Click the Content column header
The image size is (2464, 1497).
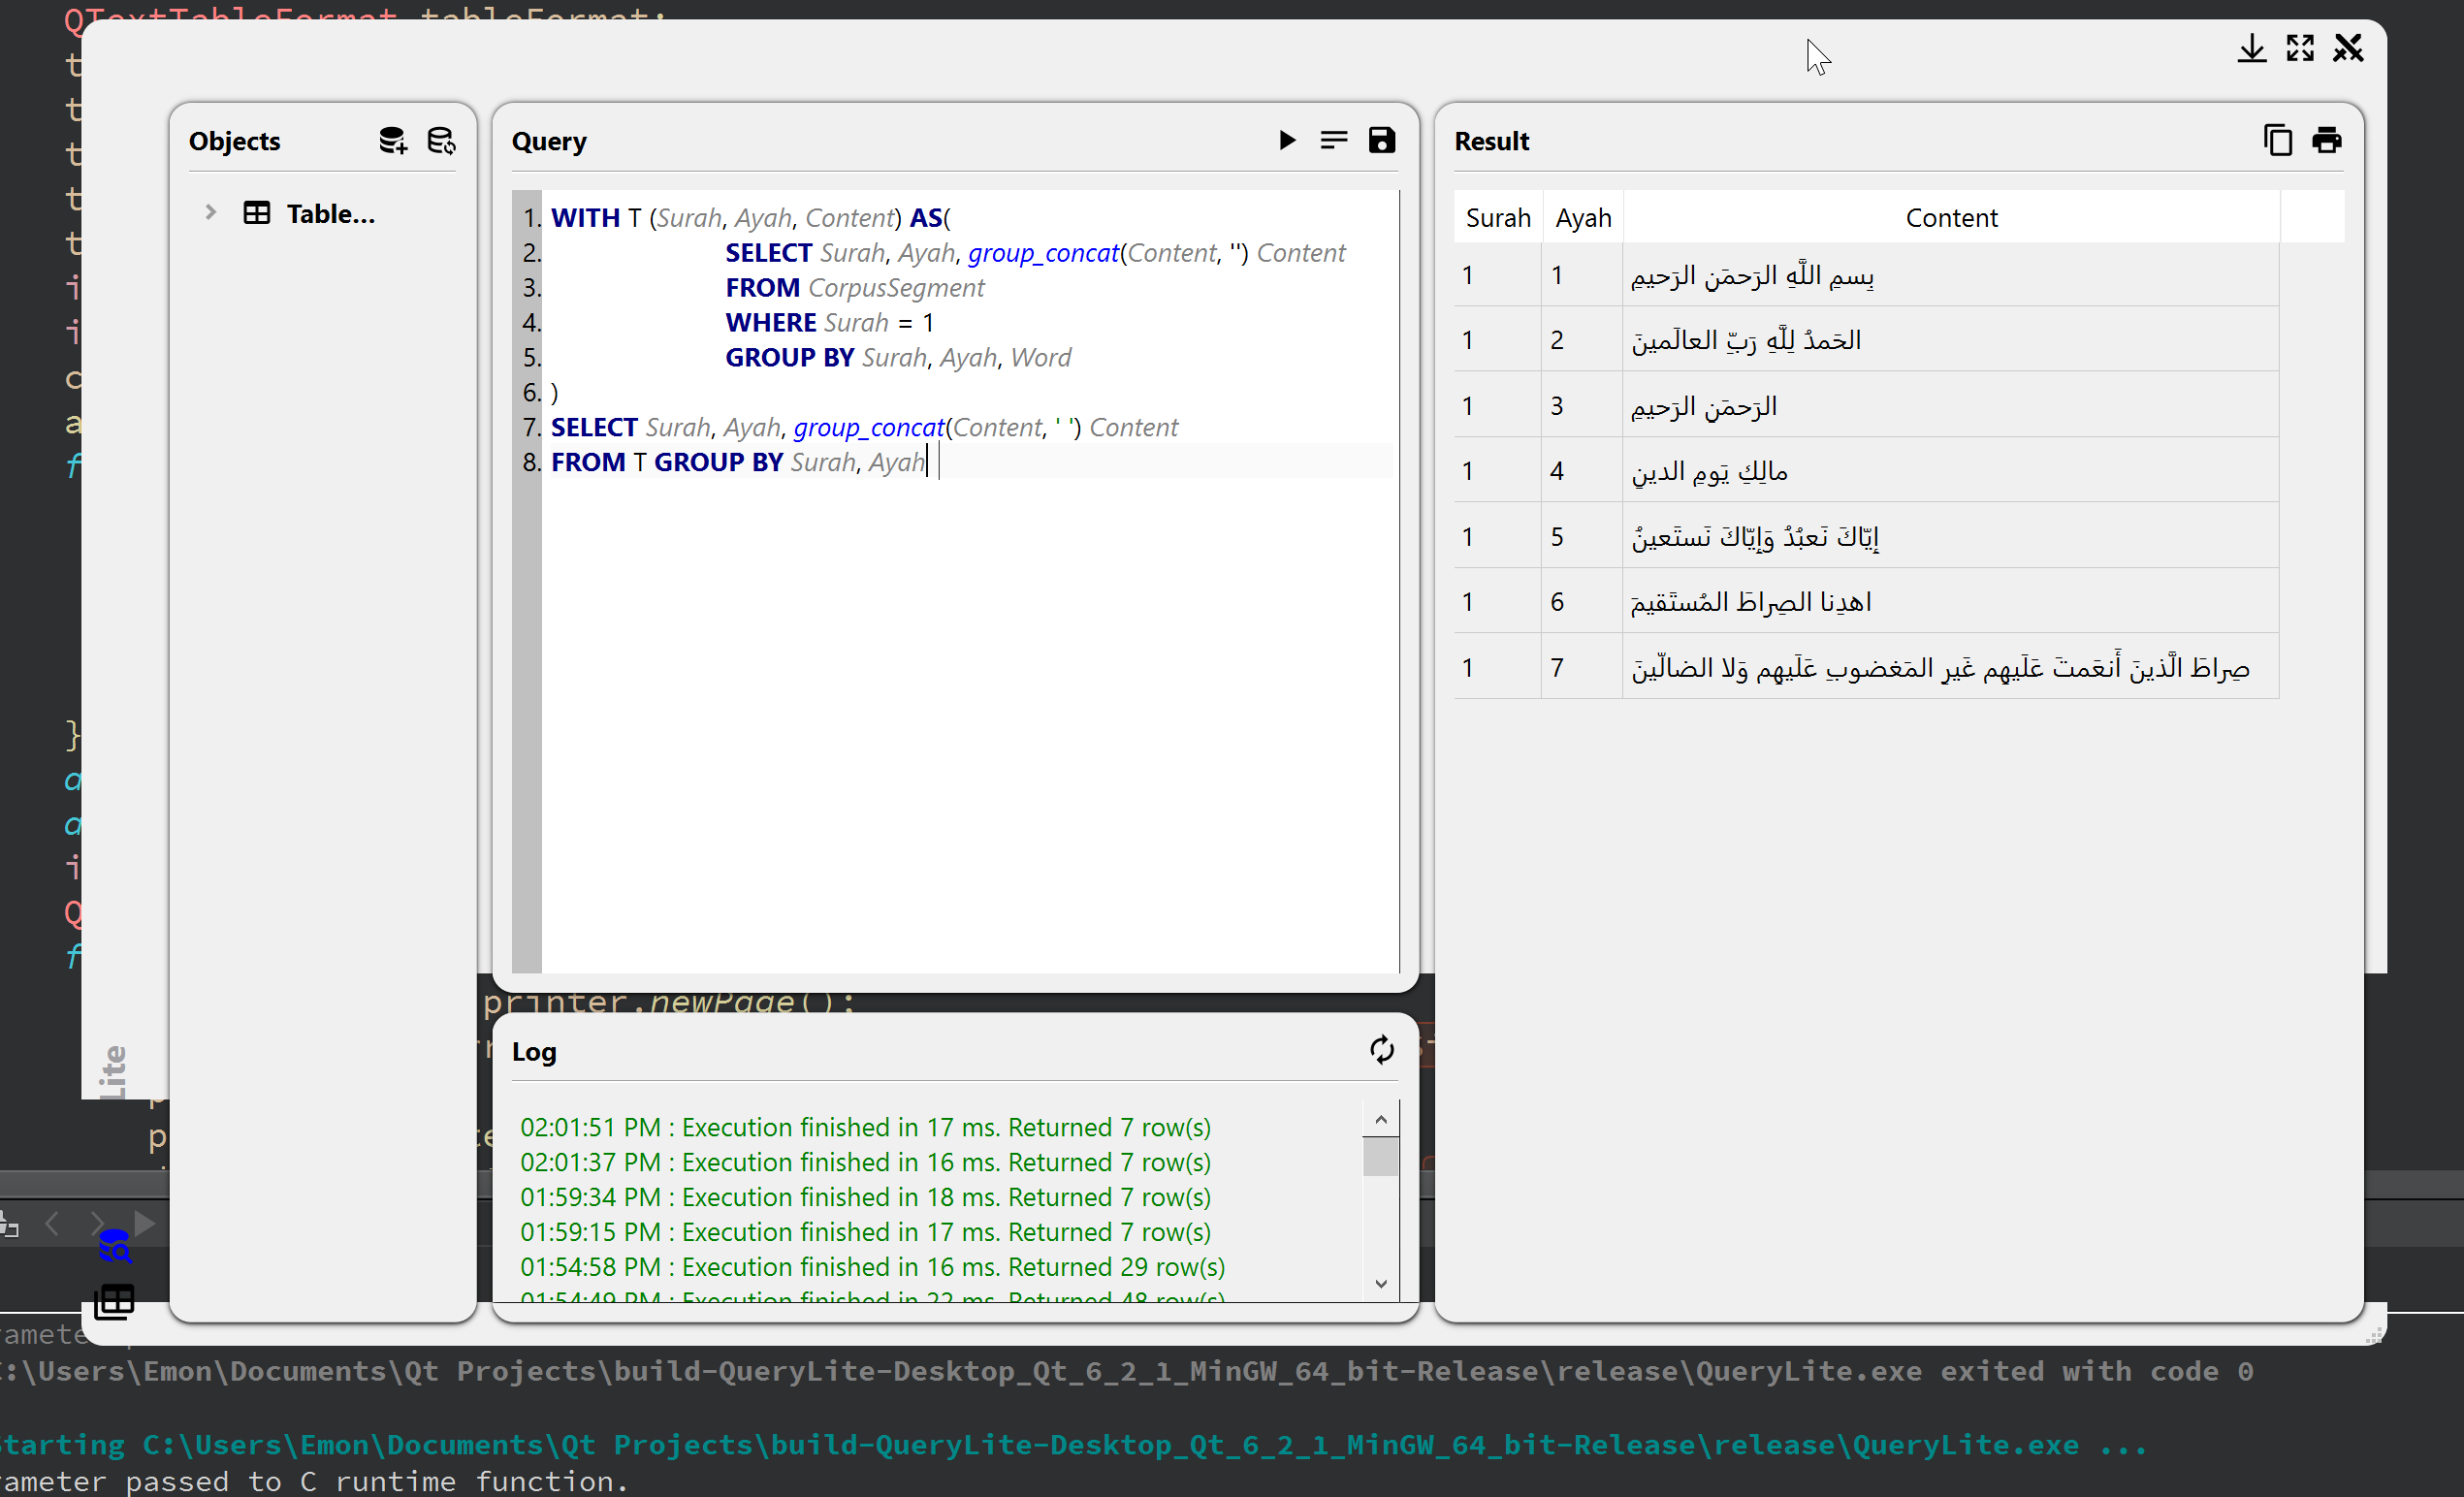[1950, 218]
